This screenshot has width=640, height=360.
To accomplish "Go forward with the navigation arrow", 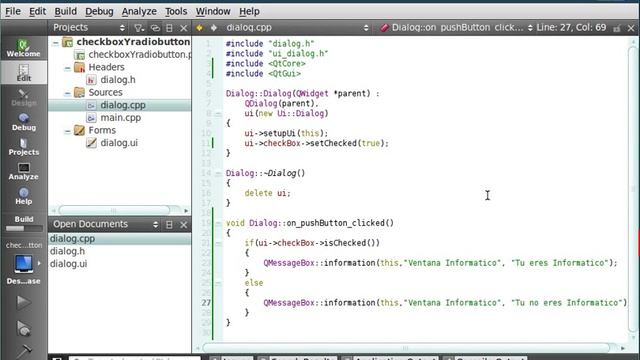I will click(x=214, y=28).
